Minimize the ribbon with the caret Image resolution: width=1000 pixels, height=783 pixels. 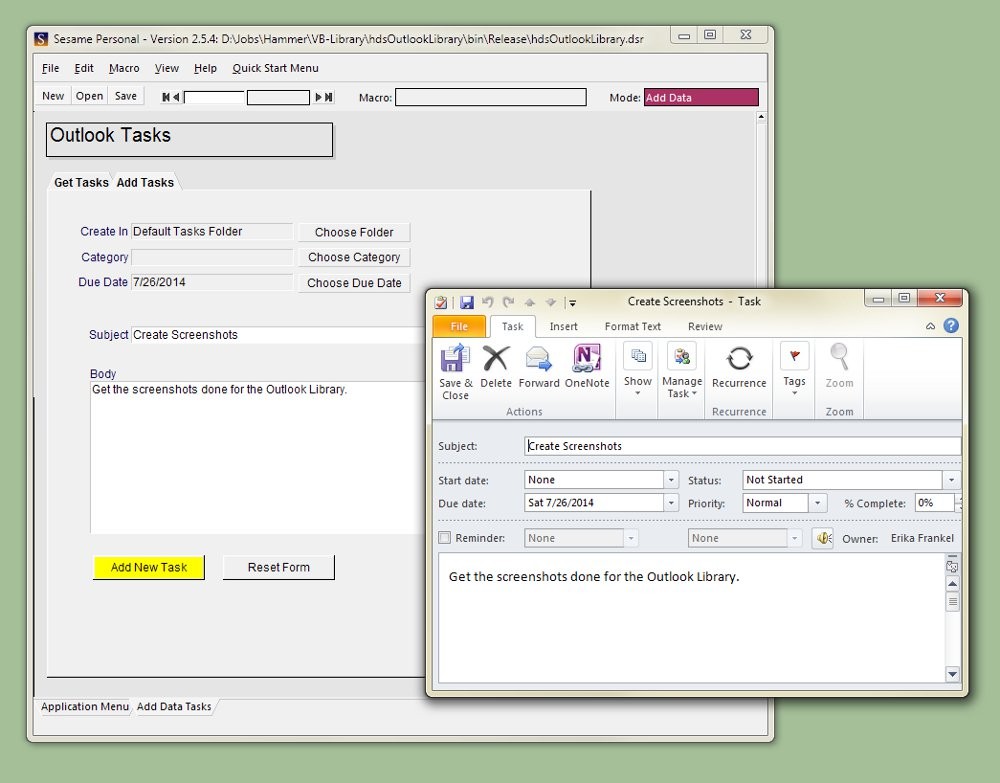click(930, 326)
